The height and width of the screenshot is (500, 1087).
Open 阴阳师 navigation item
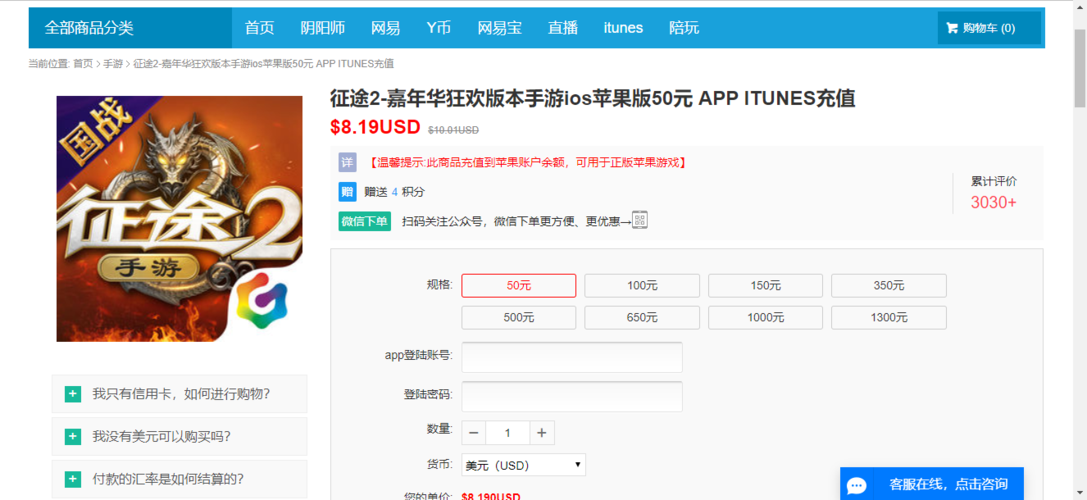pos(322,28)
